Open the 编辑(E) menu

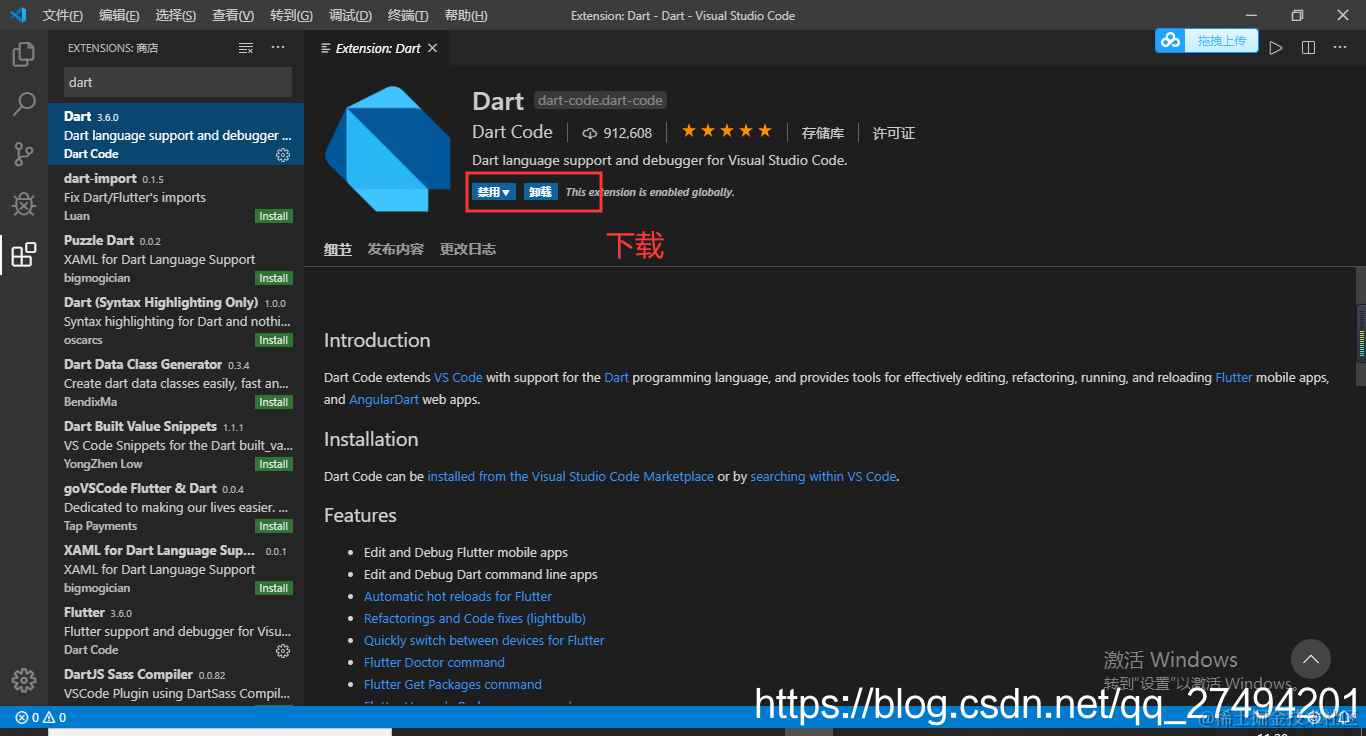(119, 15)
